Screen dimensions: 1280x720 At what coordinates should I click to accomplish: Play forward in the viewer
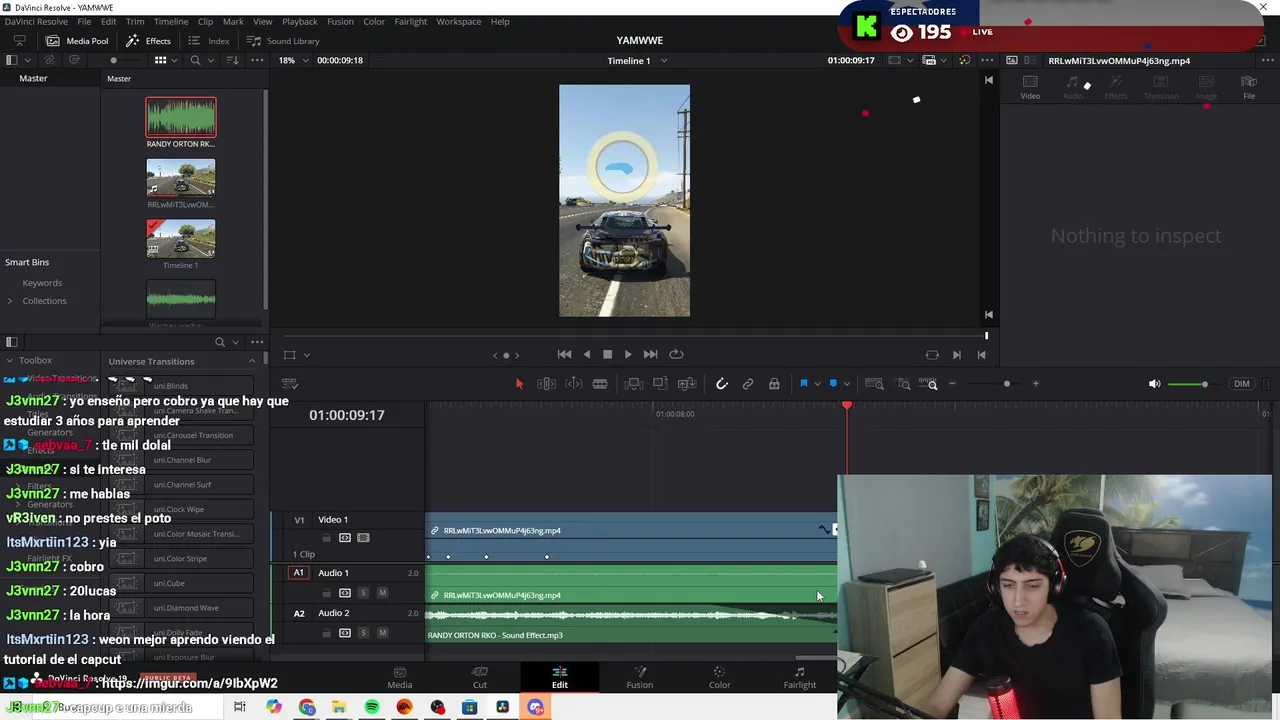pyautogui.click(x=628, y=354)
